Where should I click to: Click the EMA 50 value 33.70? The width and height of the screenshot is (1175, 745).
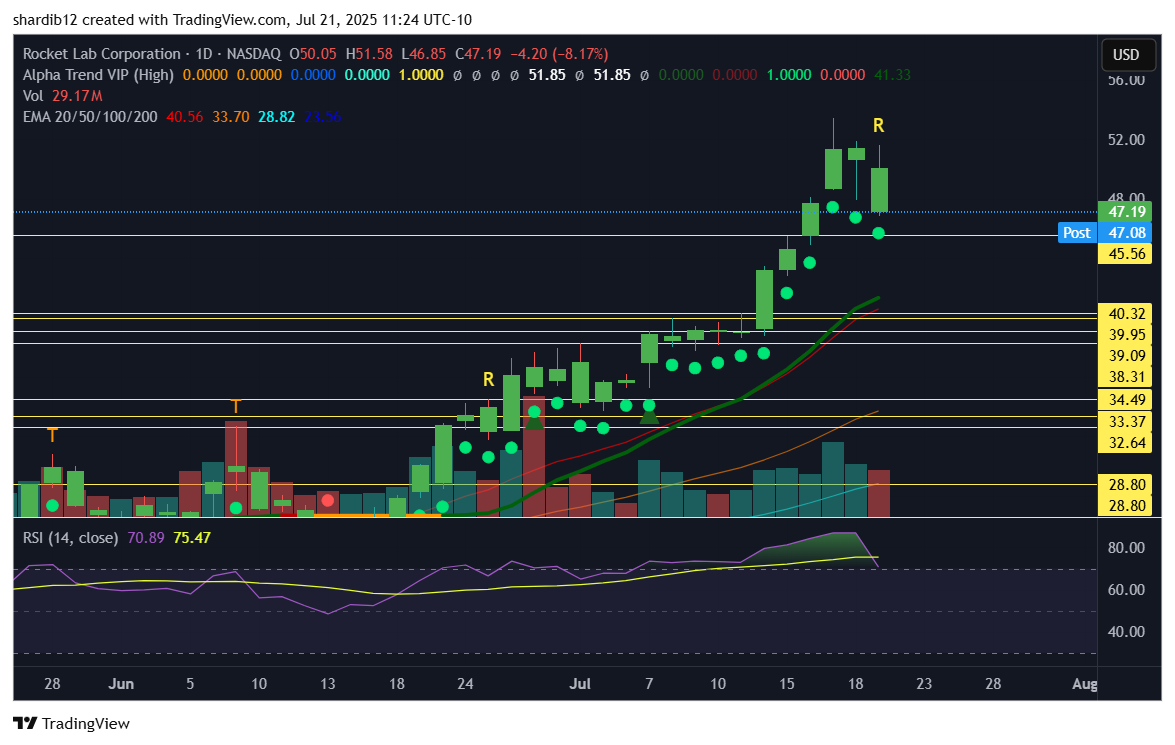231,117
